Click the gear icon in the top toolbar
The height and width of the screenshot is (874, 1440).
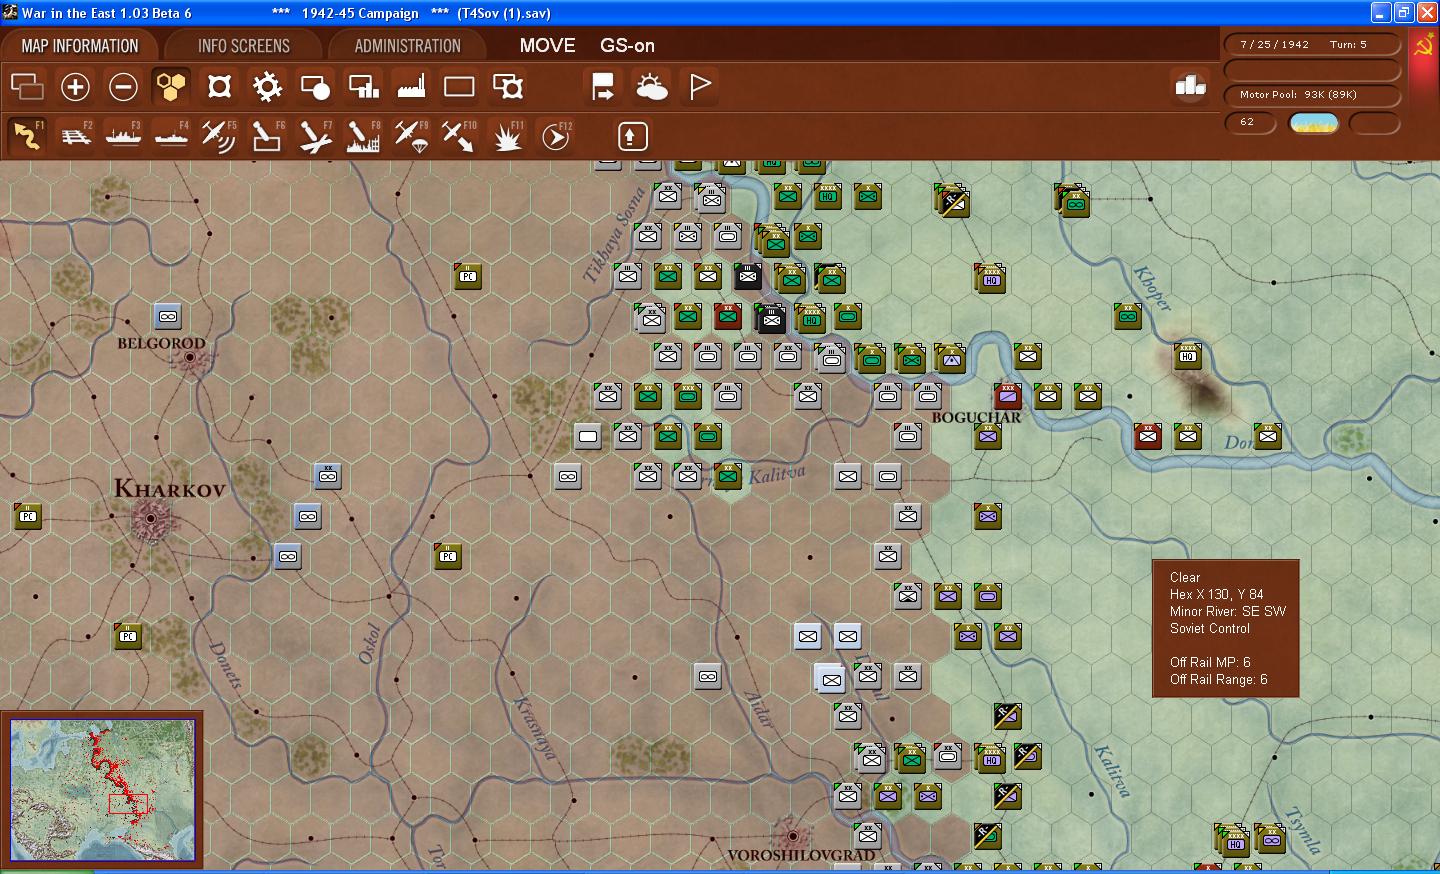click(267, 87)
